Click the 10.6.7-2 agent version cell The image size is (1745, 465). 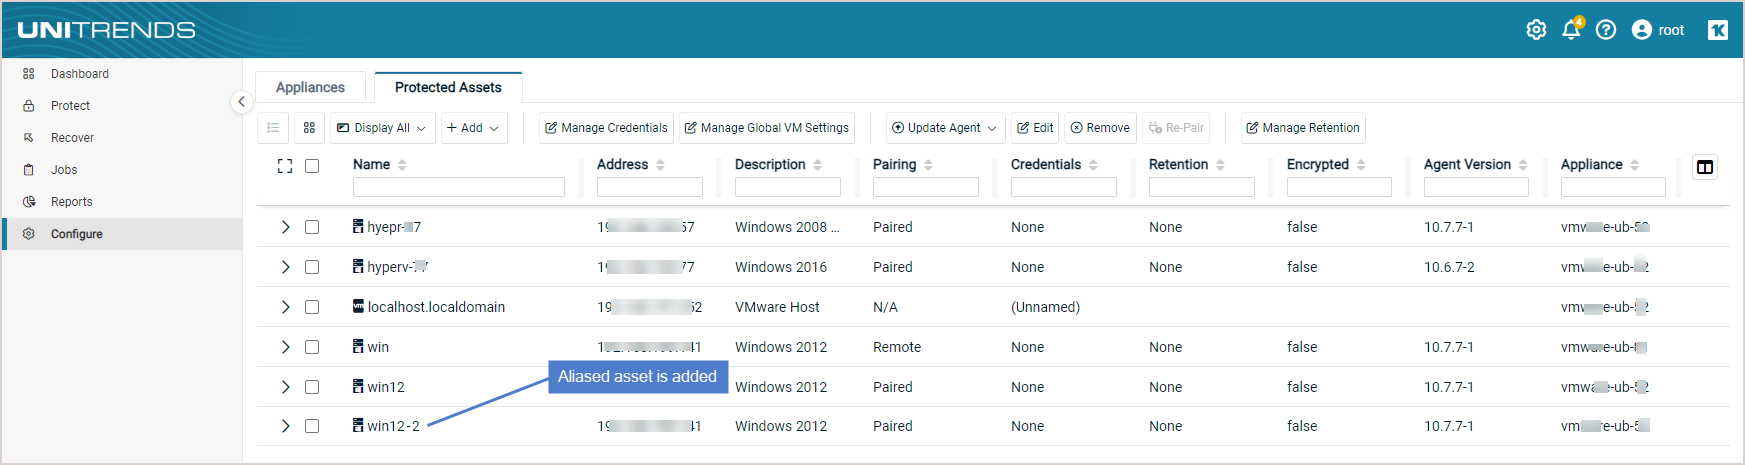[1449, 267]
